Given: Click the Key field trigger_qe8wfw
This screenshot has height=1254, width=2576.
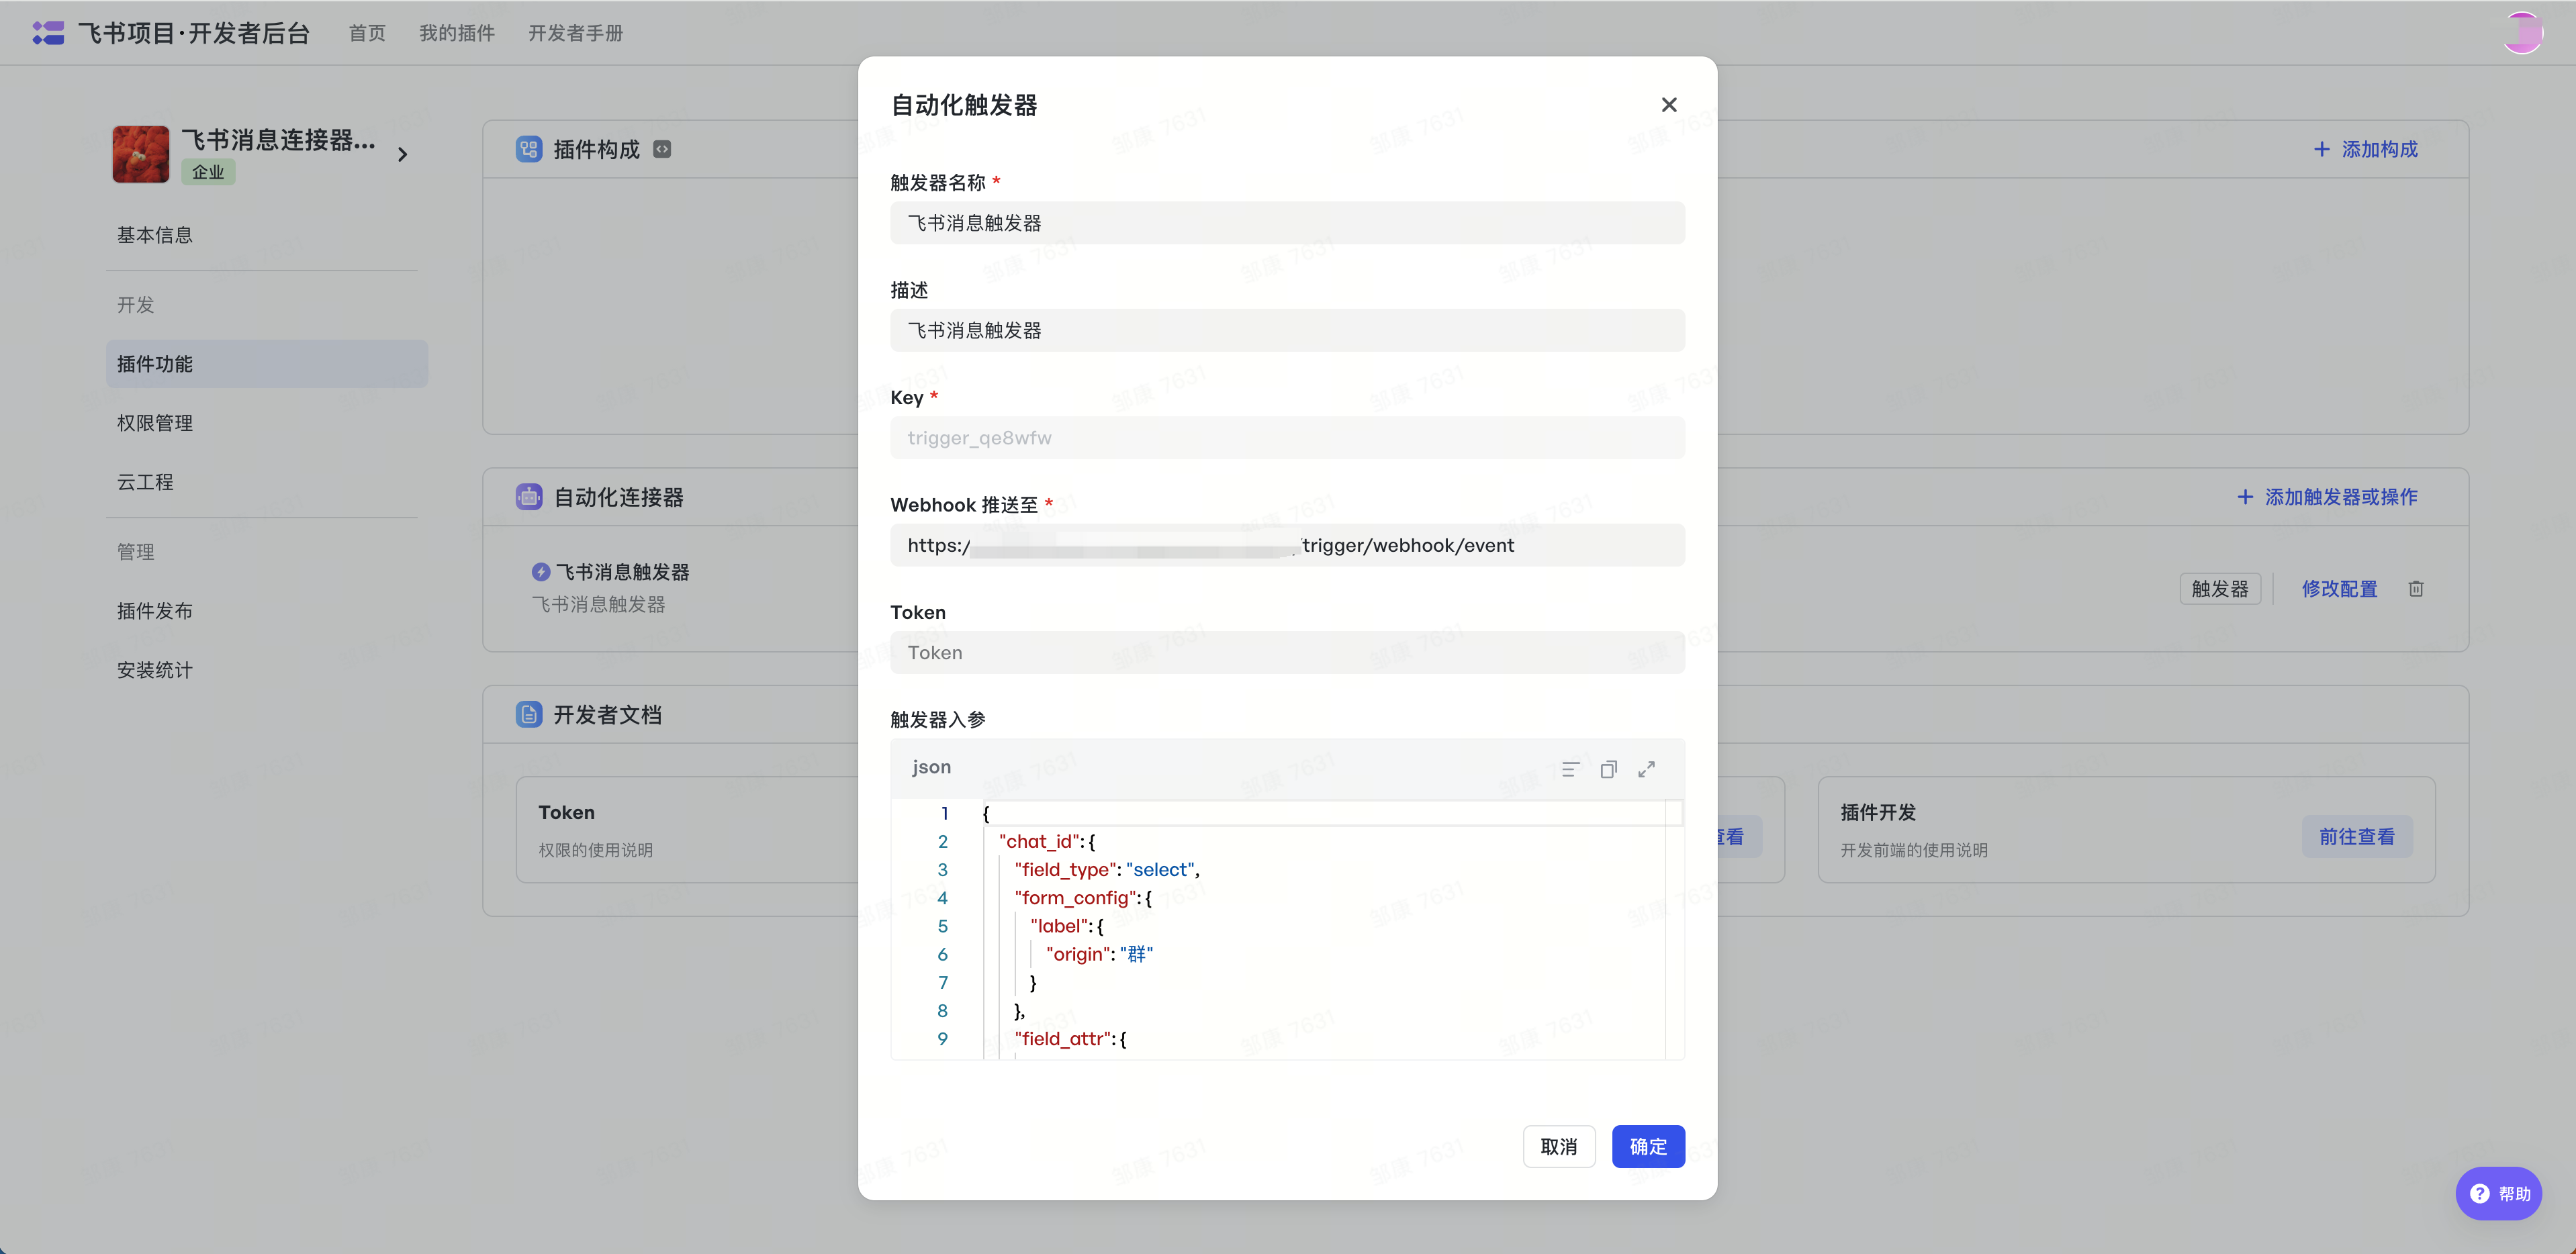Looking at the screenshot, I should click(x=1287, y=438).
